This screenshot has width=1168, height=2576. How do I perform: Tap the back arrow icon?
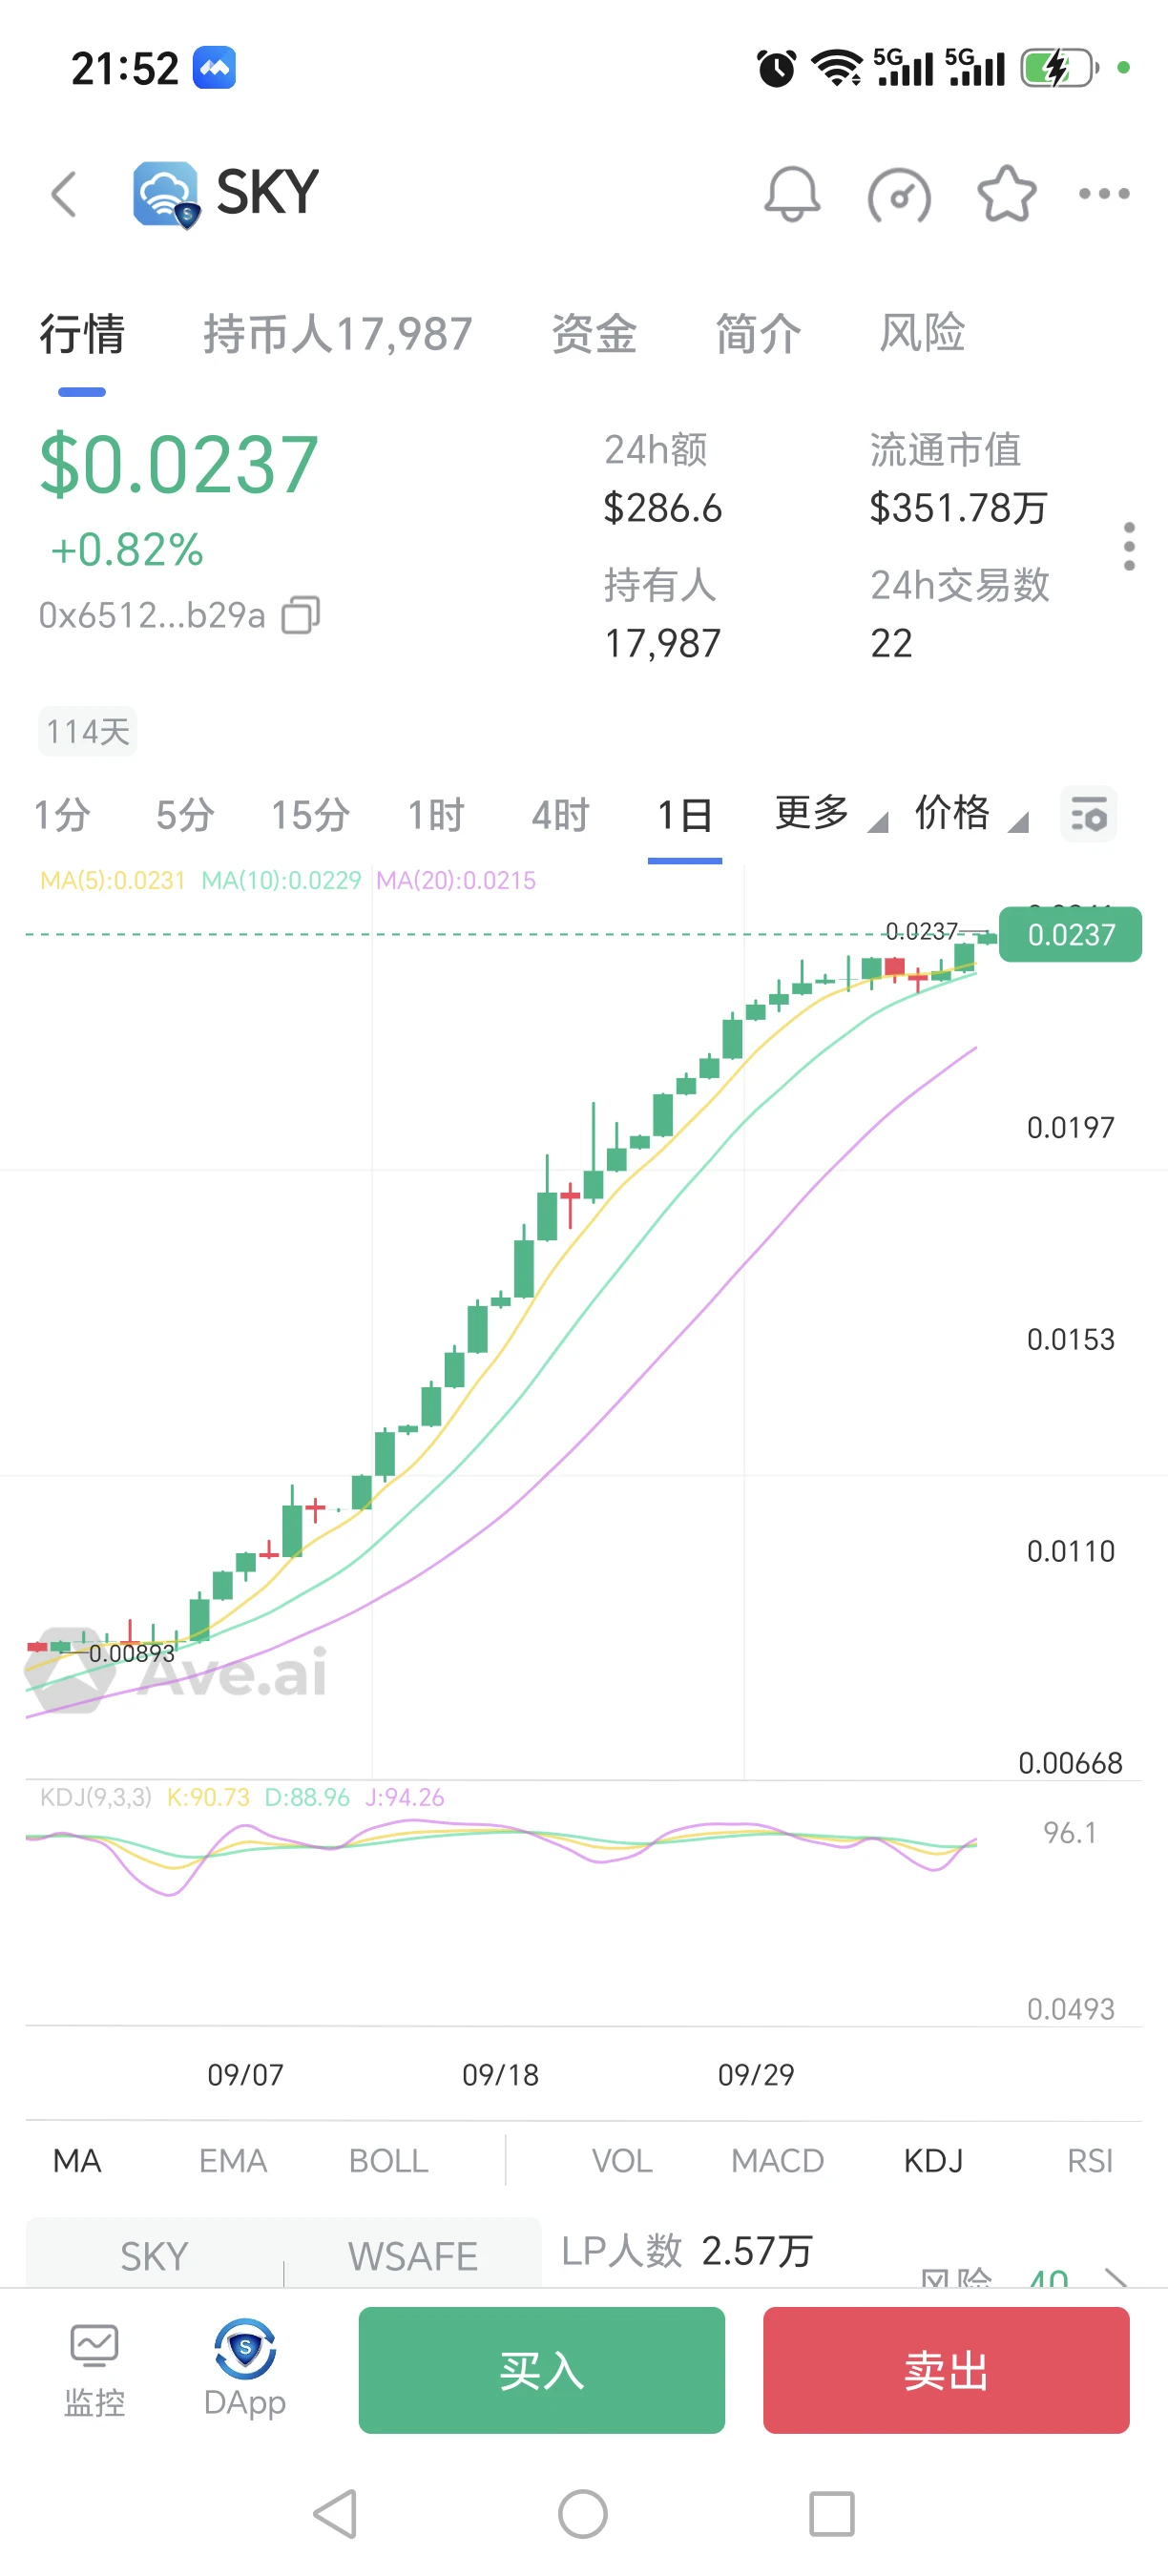[x=64, y=193]
